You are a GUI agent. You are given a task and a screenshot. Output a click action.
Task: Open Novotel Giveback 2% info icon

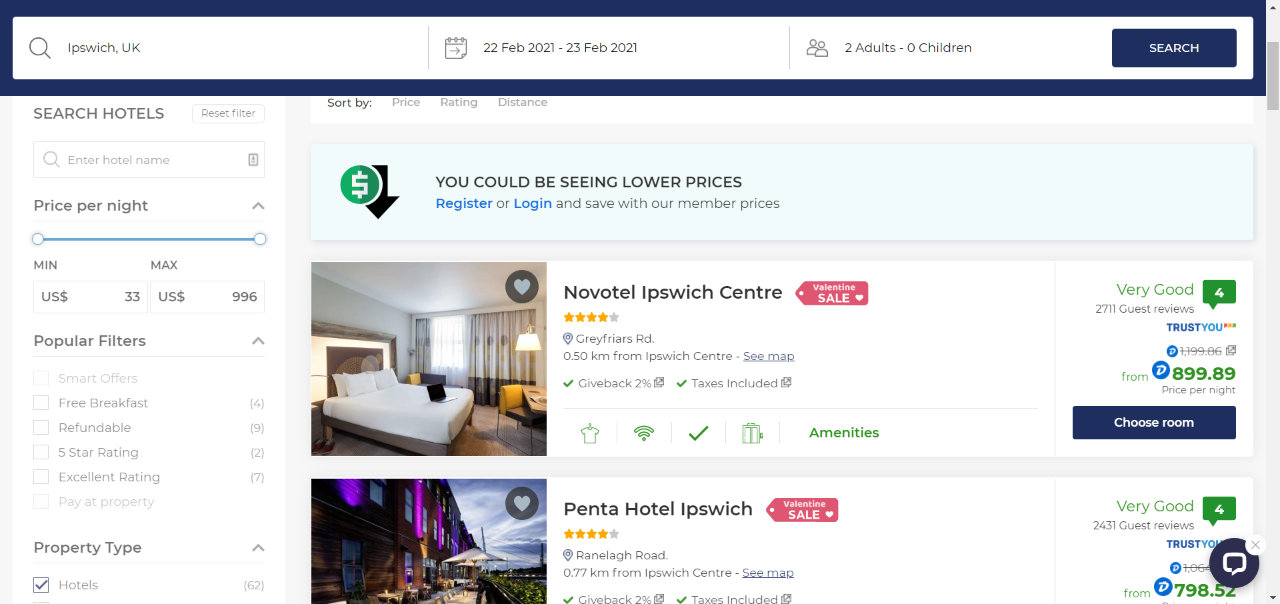click(660, 383)
